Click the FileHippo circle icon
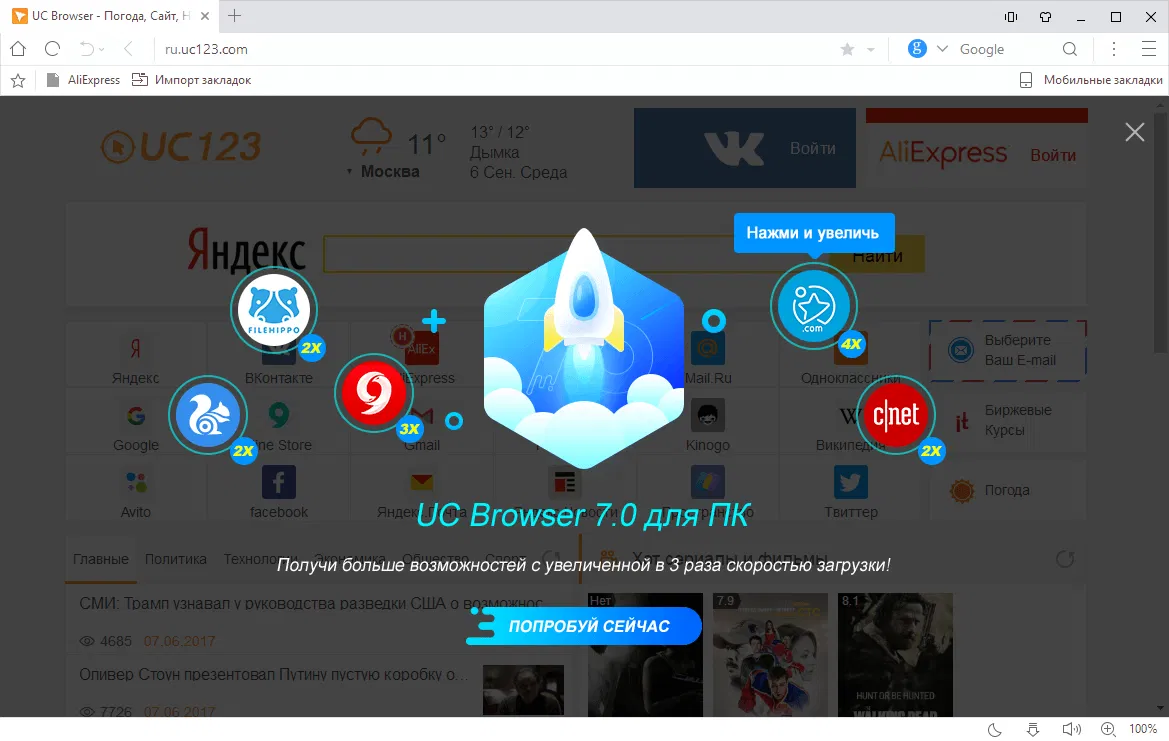This screenshot has width=1169, height=741. (274, 309)
